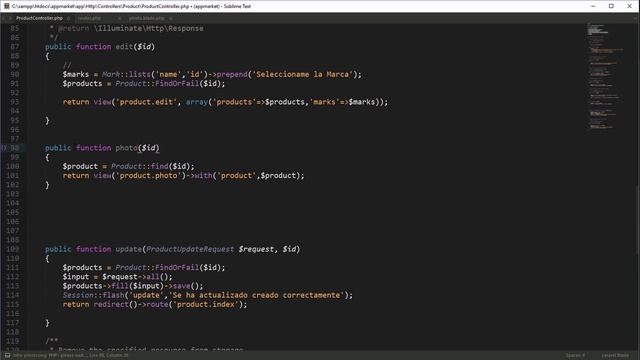The height and width of the screenshot is (360, 640).
Task: Click line number 98 in the gutter
Action: pos(15,148)
